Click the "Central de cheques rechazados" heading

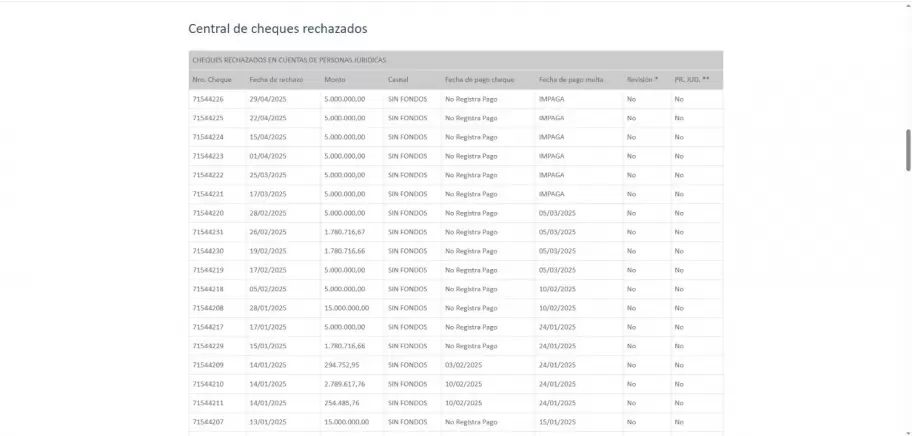coord(277,28)
